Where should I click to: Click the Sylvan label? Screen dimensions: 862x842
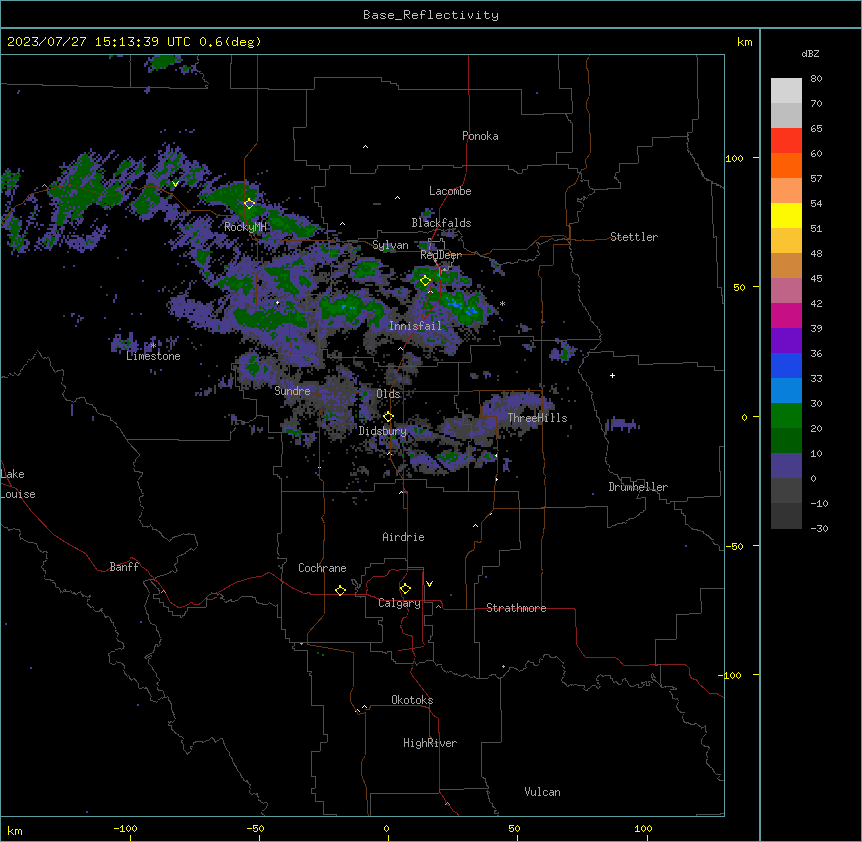tap(390, 245)
